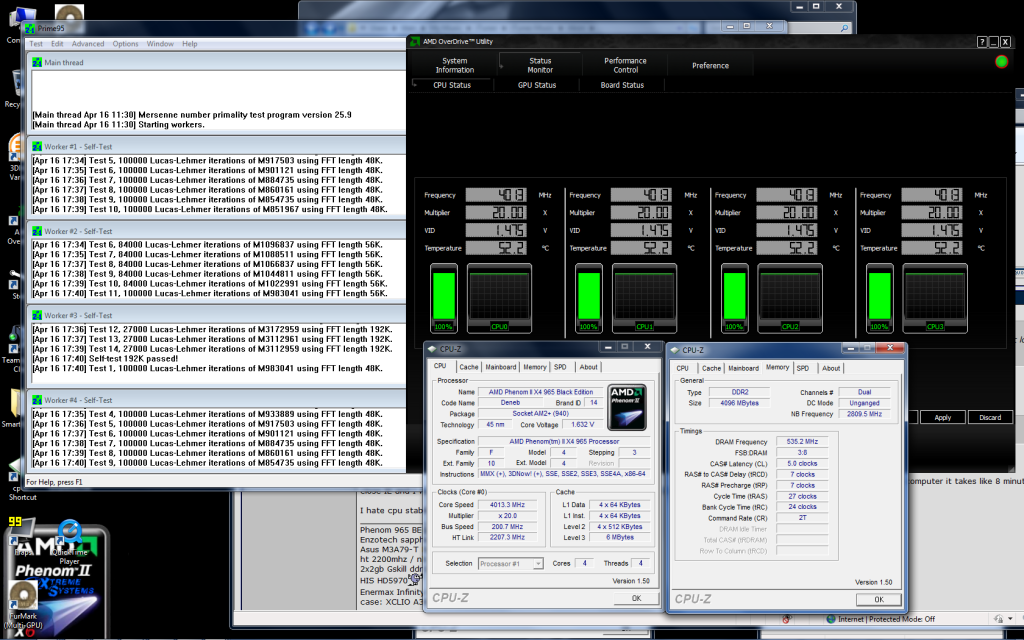Viewport: 1024px width, 640px height.
Task: Click the Internet zone globe icon in status bar
Action: 831,619
